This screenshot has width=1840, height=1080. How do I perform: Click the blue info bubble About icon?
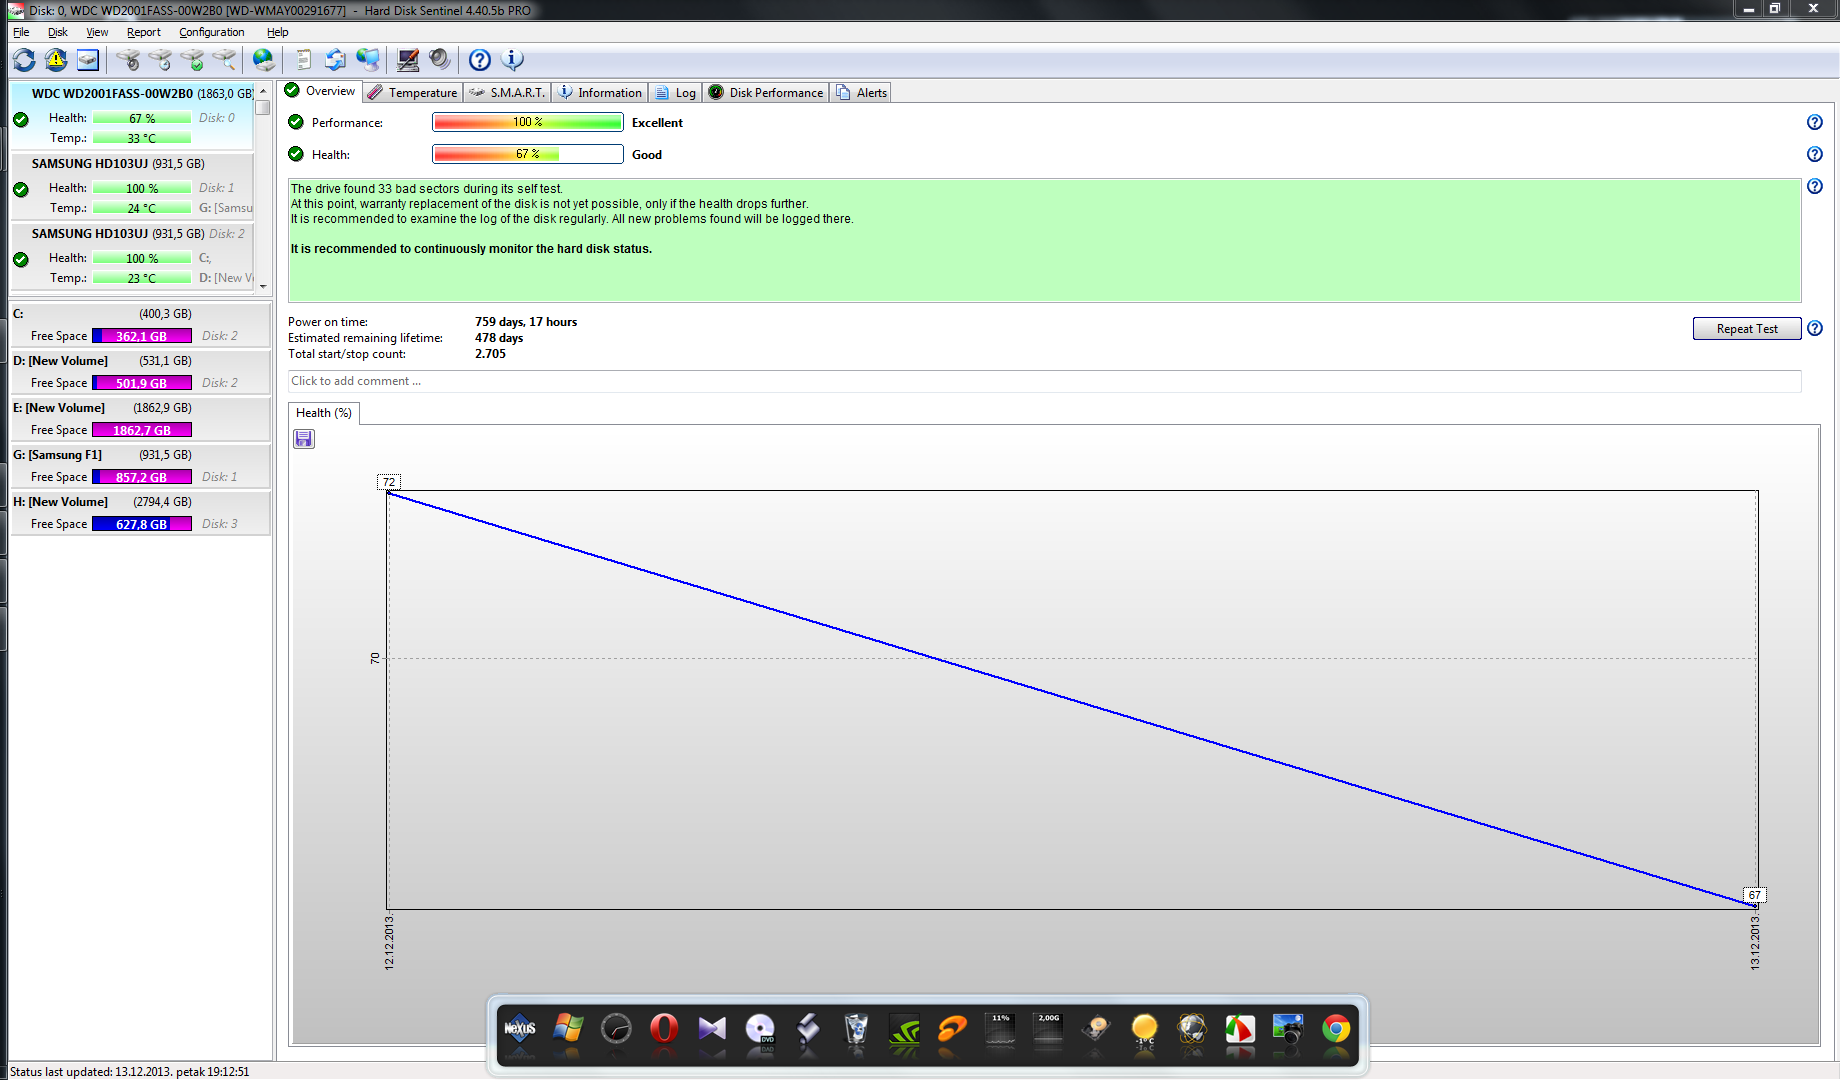pyautogui.click(x=513, y=60)
